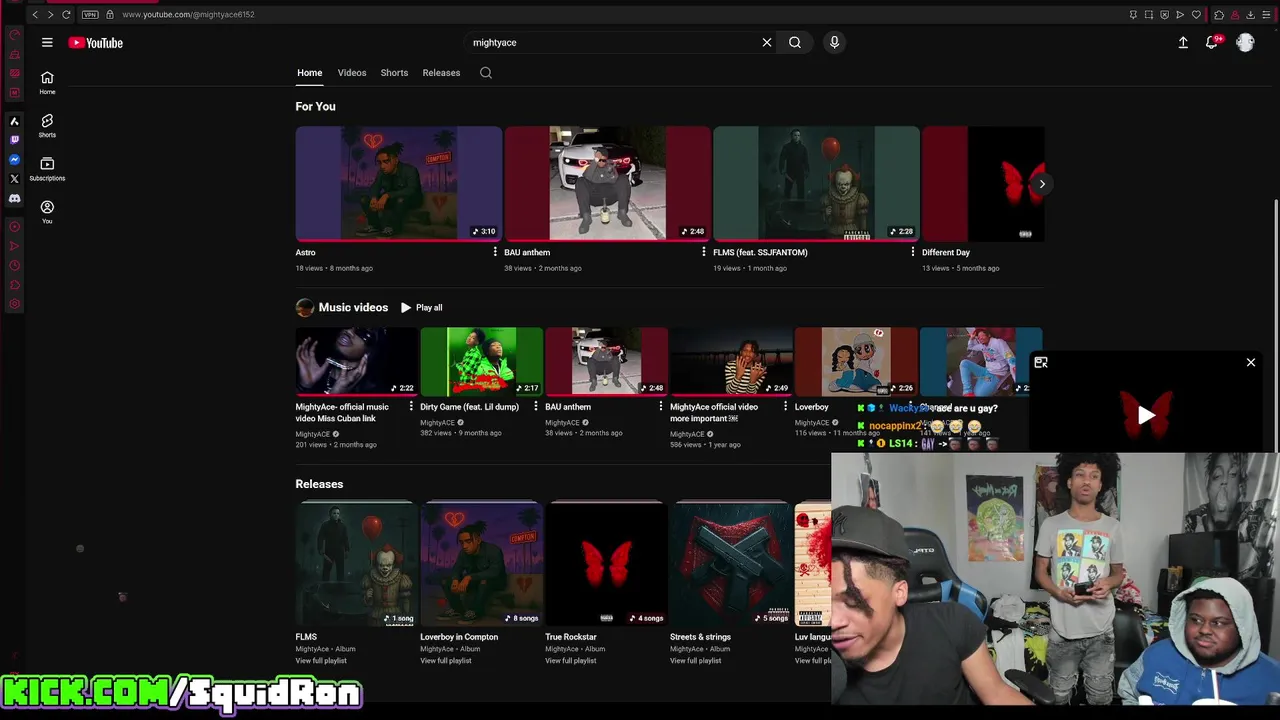Click the mightyace search input field

[613, 42]
